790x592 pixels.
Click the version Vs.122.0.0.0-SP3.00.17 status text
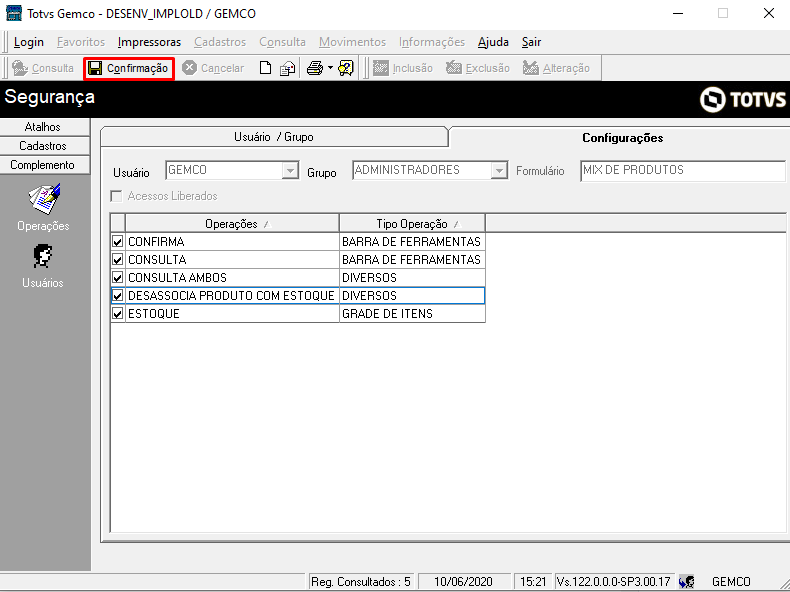pos(613,582)
